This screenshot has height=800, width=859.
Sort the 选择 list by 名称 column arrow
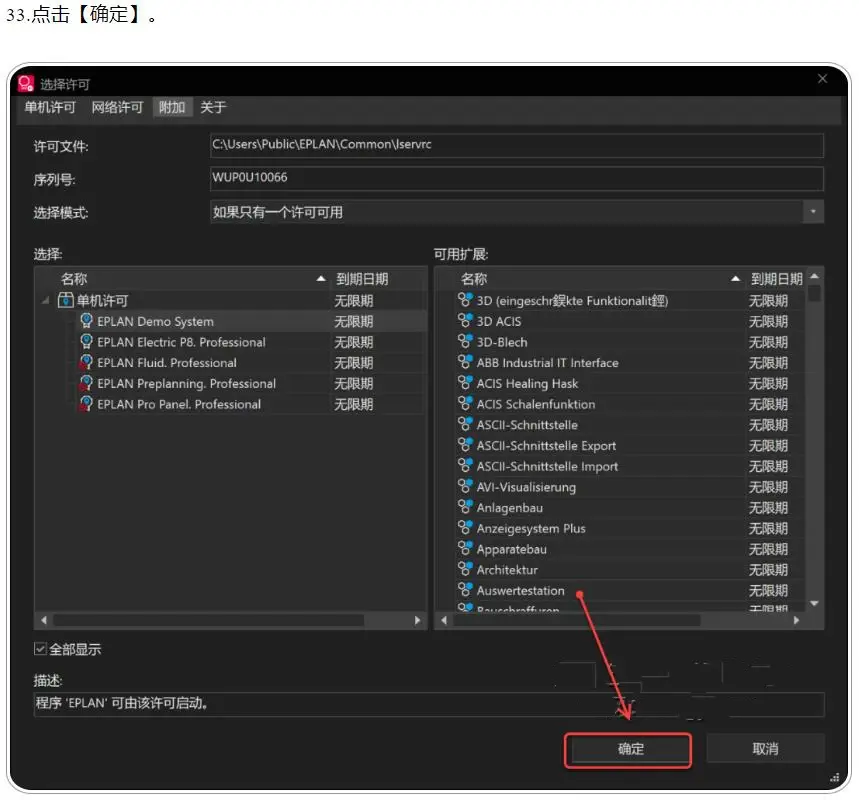point(321,279)
